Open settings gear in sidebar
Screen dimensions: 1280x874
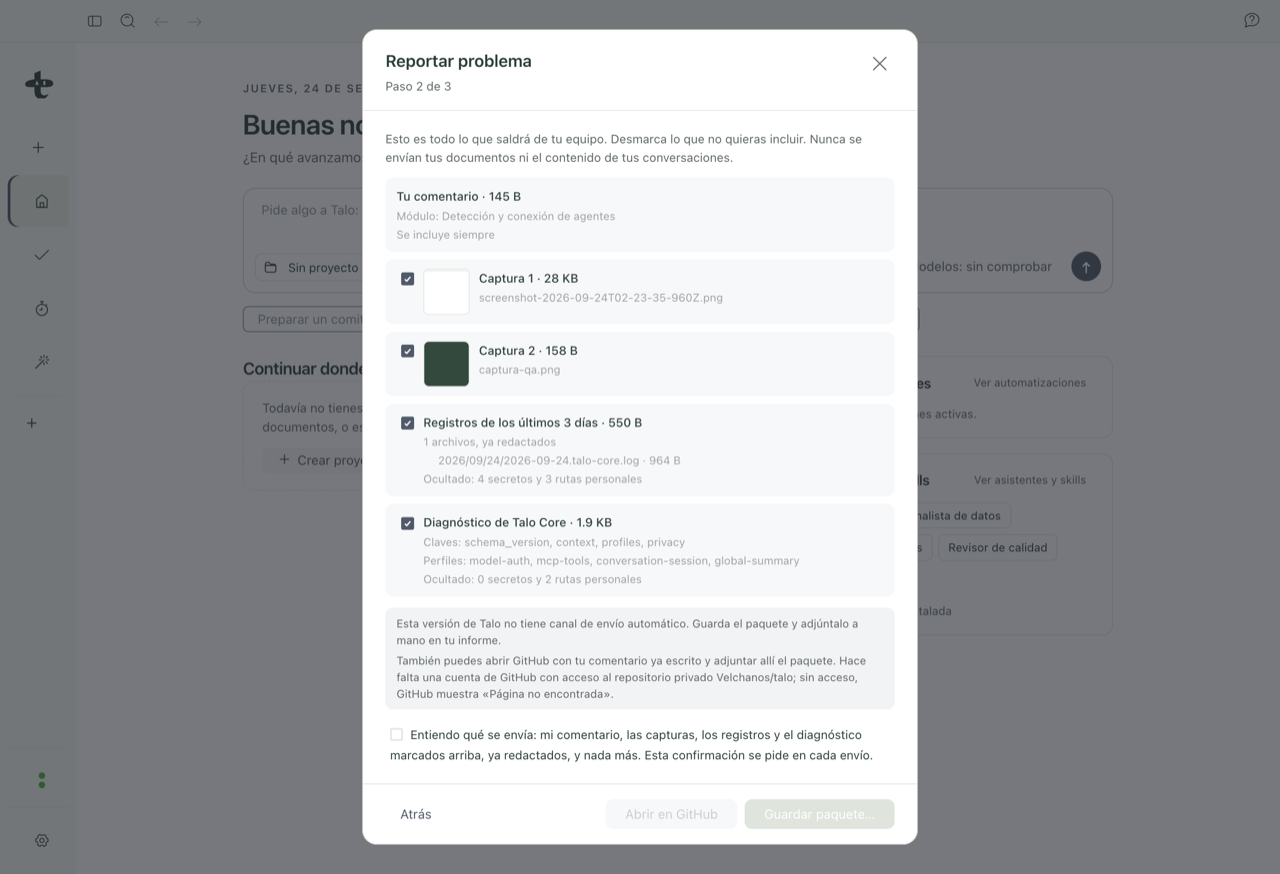[41, 841]
